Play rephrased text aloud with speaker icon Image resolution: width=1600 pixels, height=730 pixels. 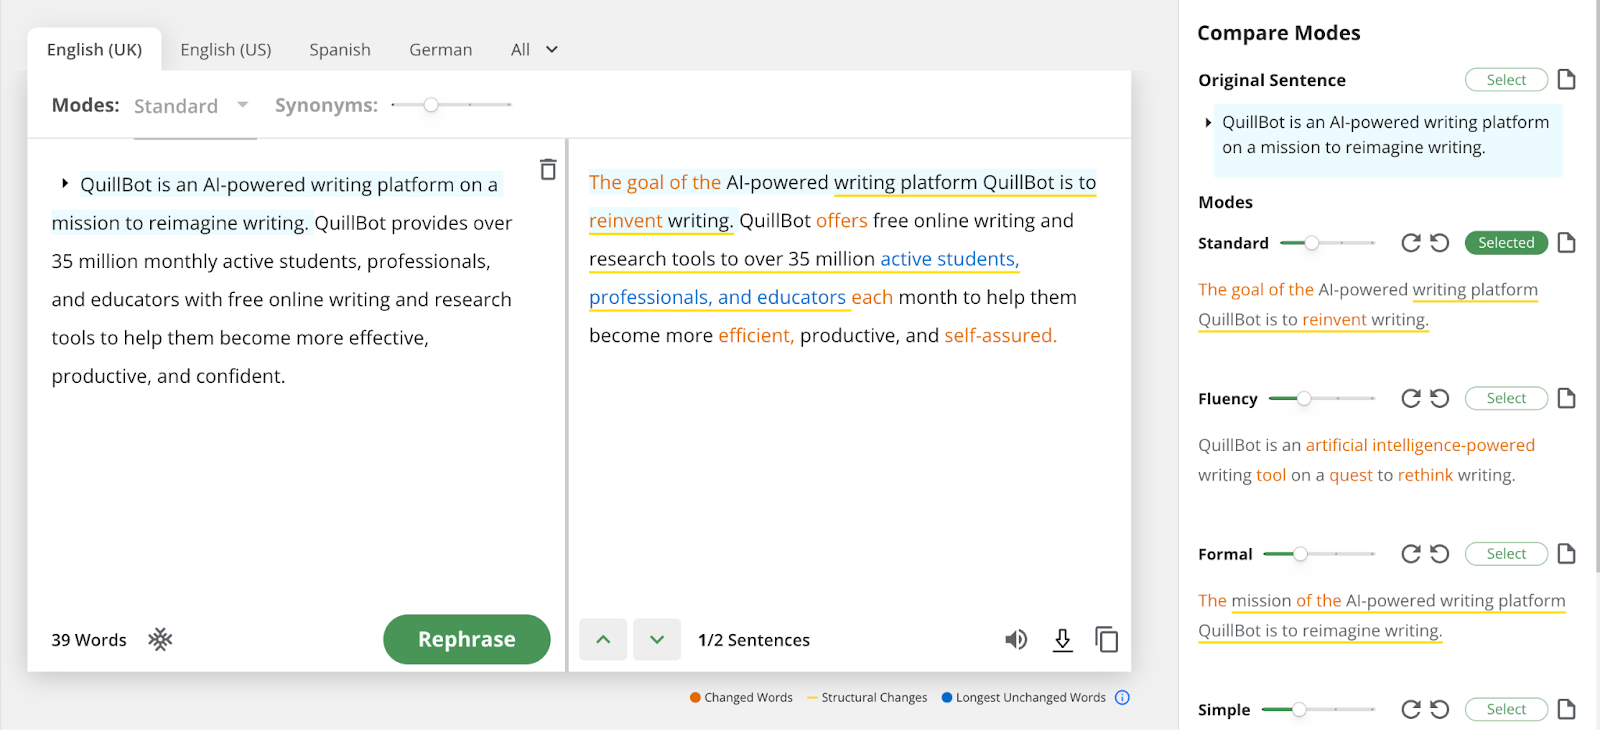coord(1016,640)
